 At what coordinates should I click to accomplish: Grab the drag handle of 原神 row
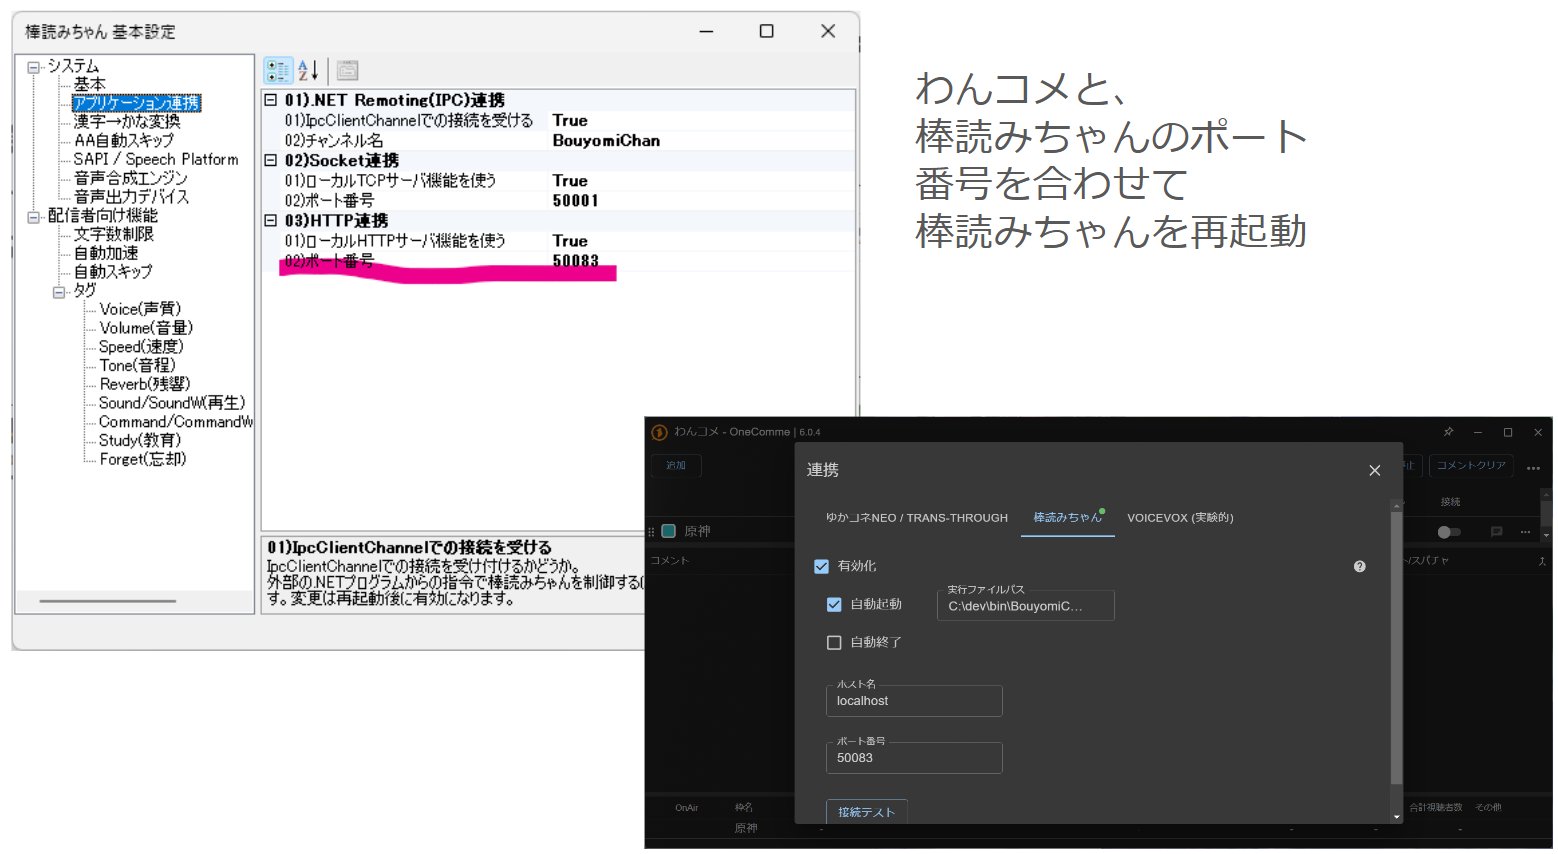[652, 532]
